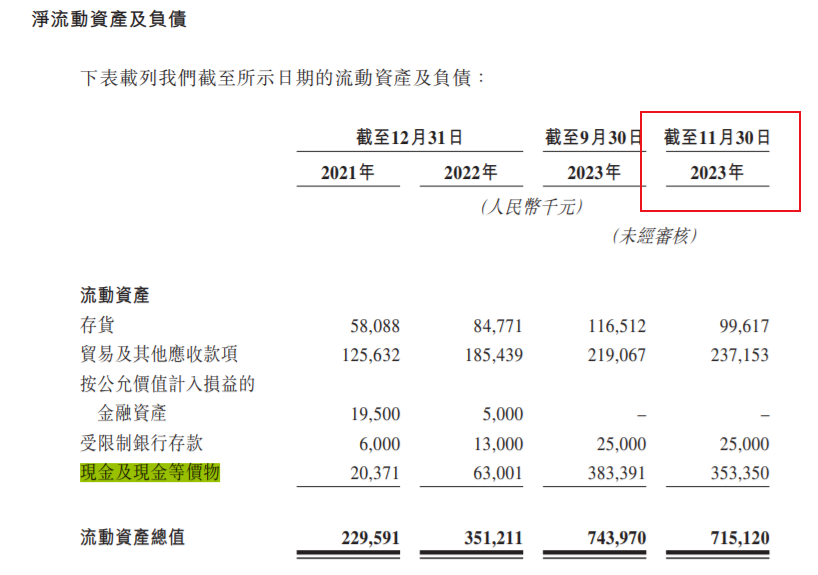Click the (未經審核) unaudited note
Image resolution: width=818 pixels, height=575 pixels.
pos(654,236)
